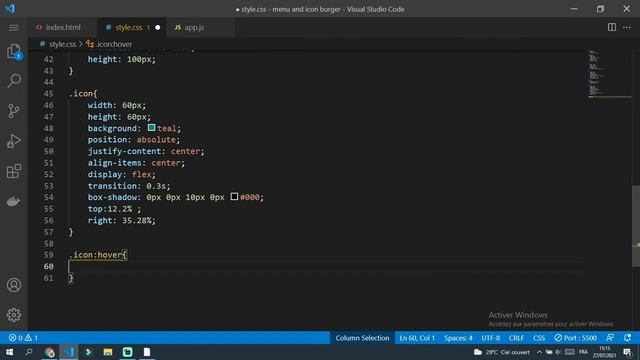Open the Extensions view
This screenshot has width=640, height=360.
point(14,171)
